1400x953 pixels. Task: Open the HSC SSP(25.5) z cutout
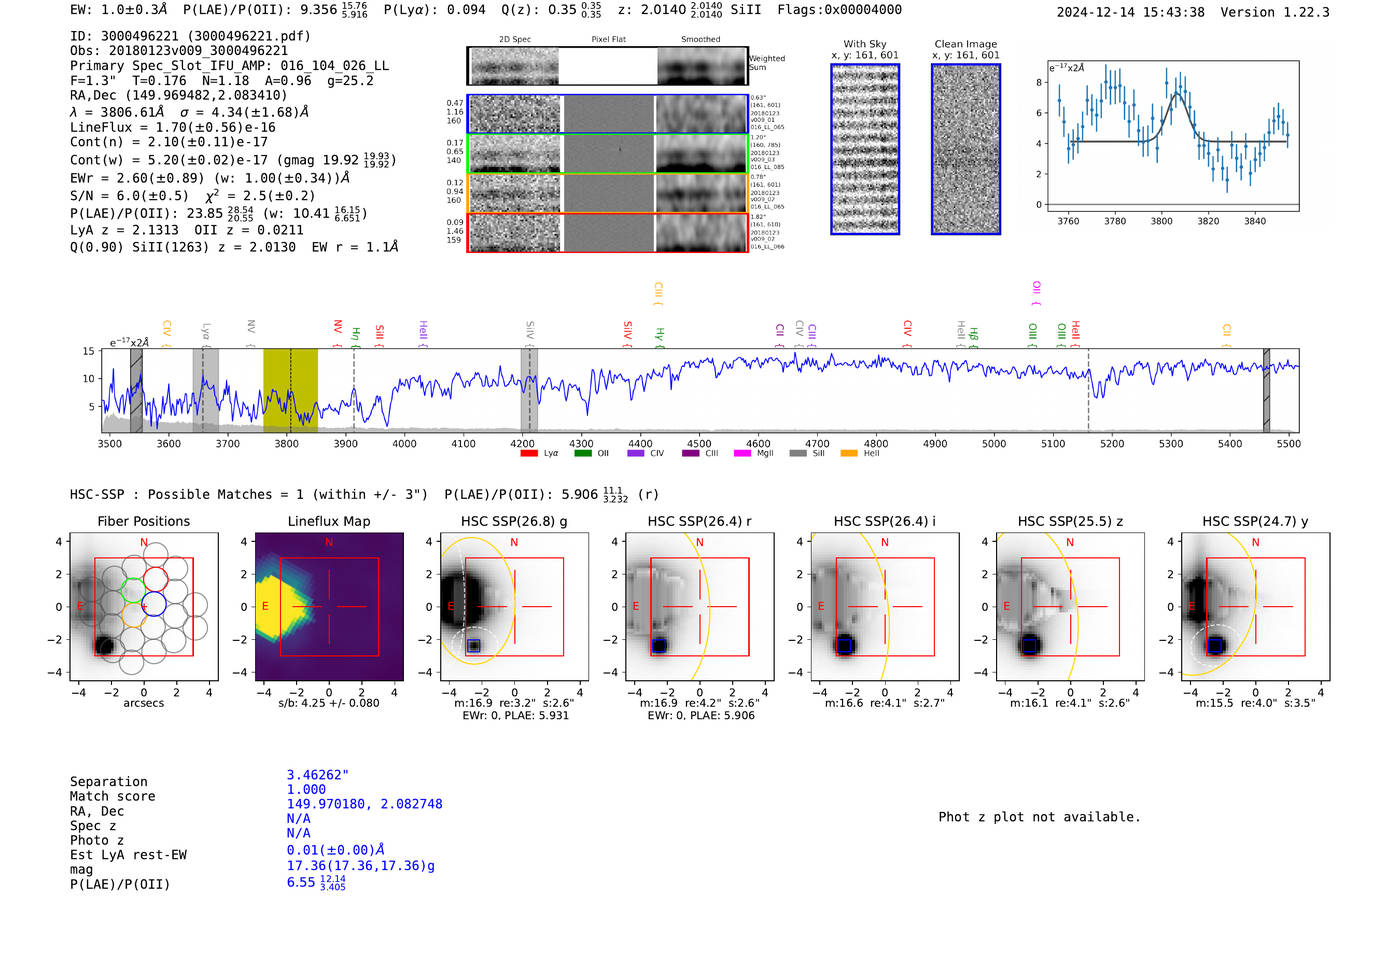[x=1070, y=607]
